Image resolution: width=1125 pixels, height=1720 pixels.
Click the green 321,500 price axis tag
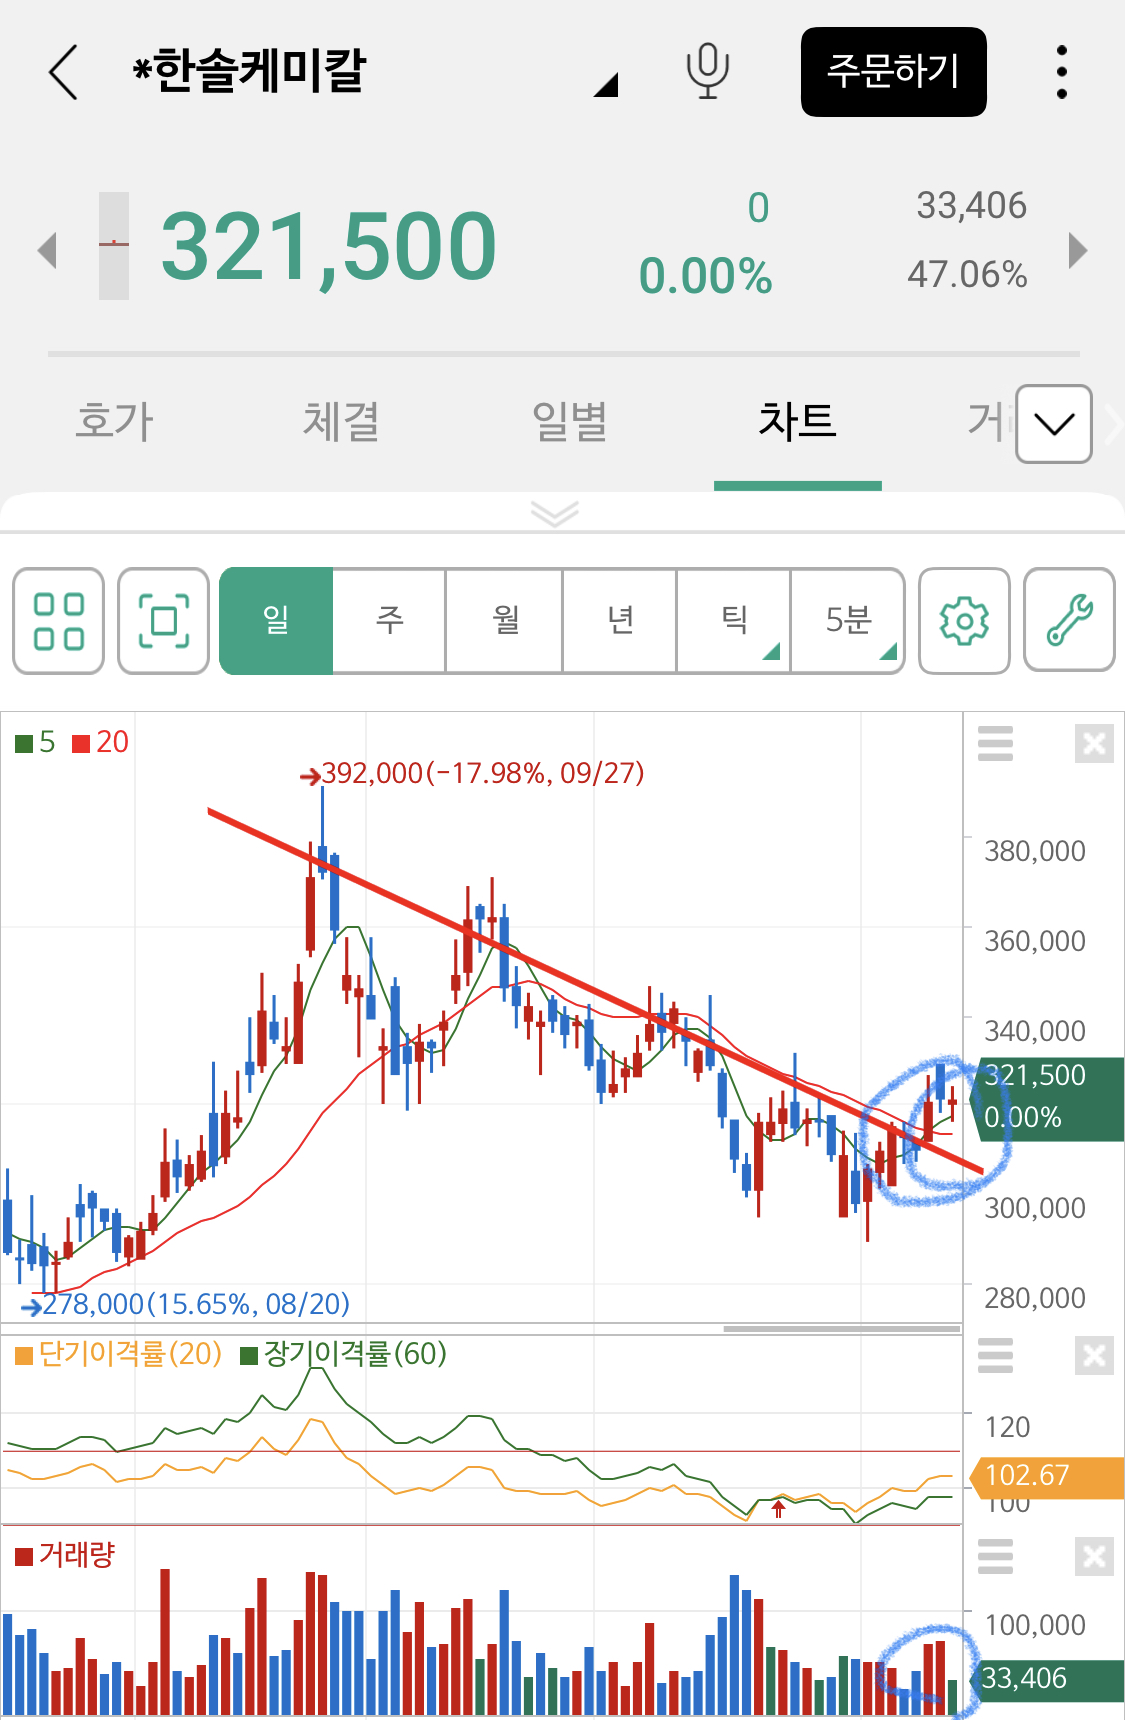1047,1099
